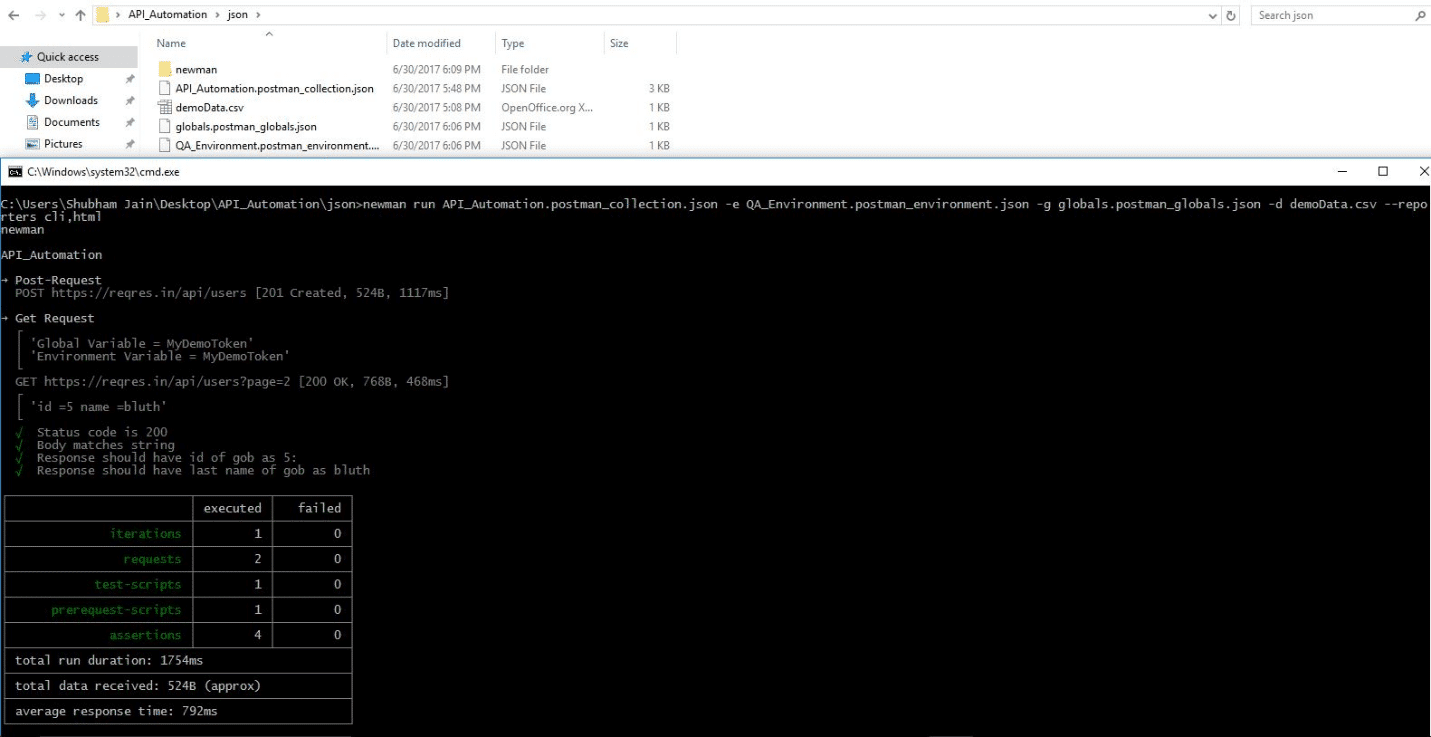
Task: Open address bar history dropdown
Action: (1213, 16)
